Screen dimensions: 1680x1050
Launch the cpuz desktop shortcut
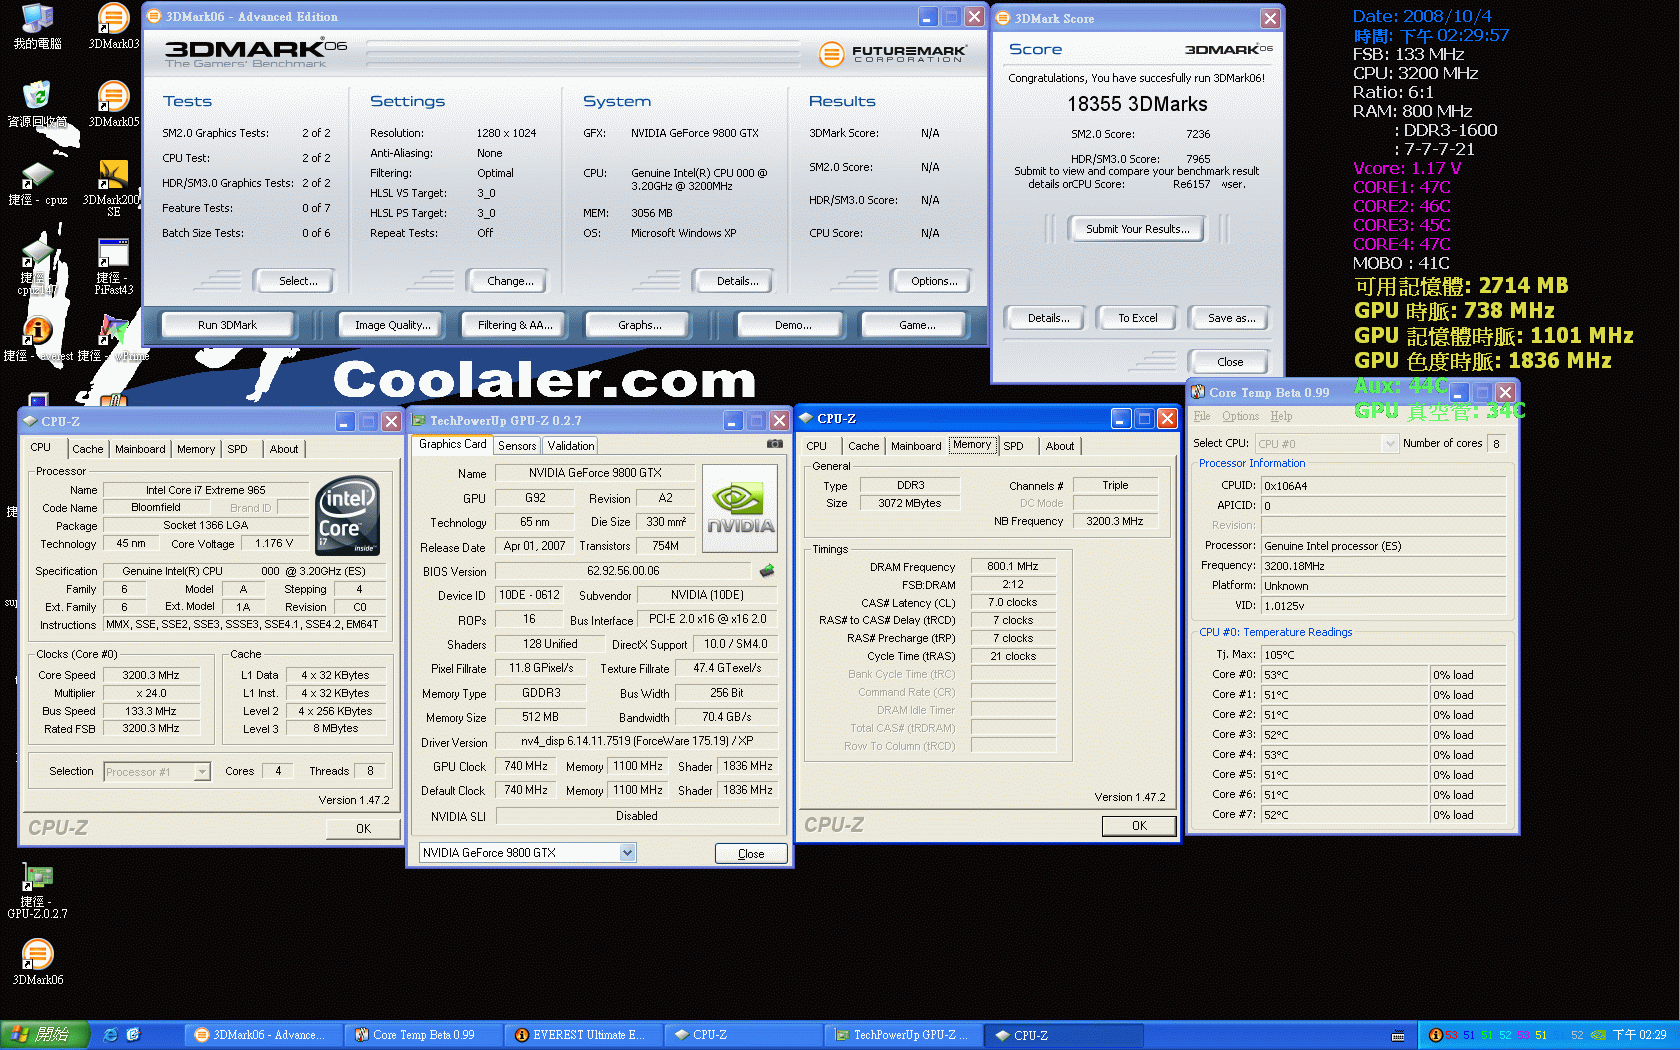[x=37, y=185]
